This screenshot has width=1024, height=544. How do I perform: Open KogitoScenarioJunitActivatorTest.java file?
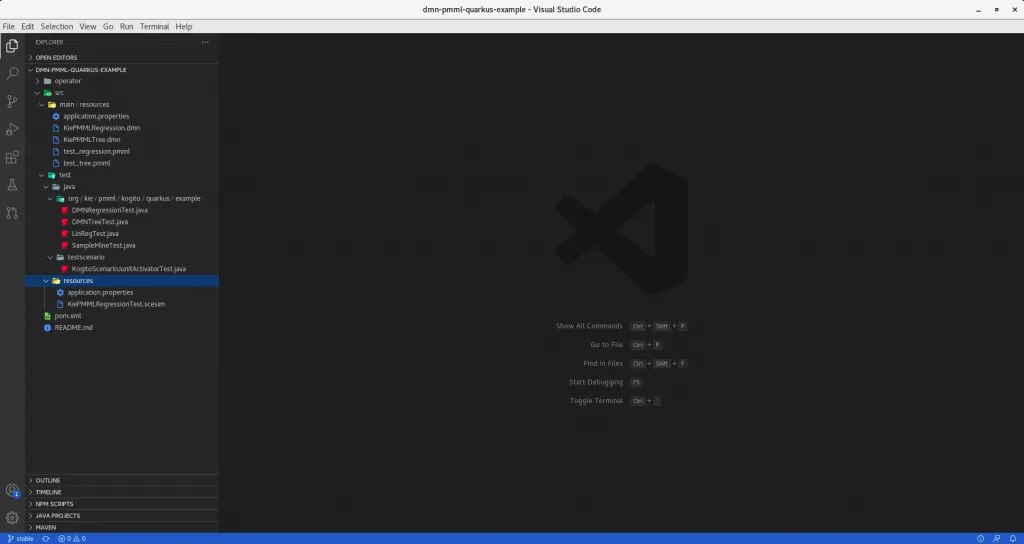point(129,269)
